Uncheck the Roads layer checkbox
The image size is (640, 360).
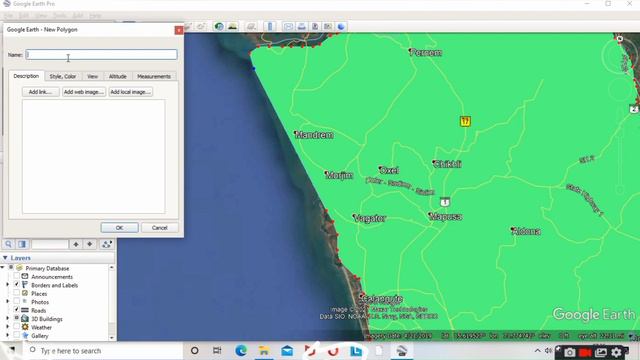pos(17,310)
